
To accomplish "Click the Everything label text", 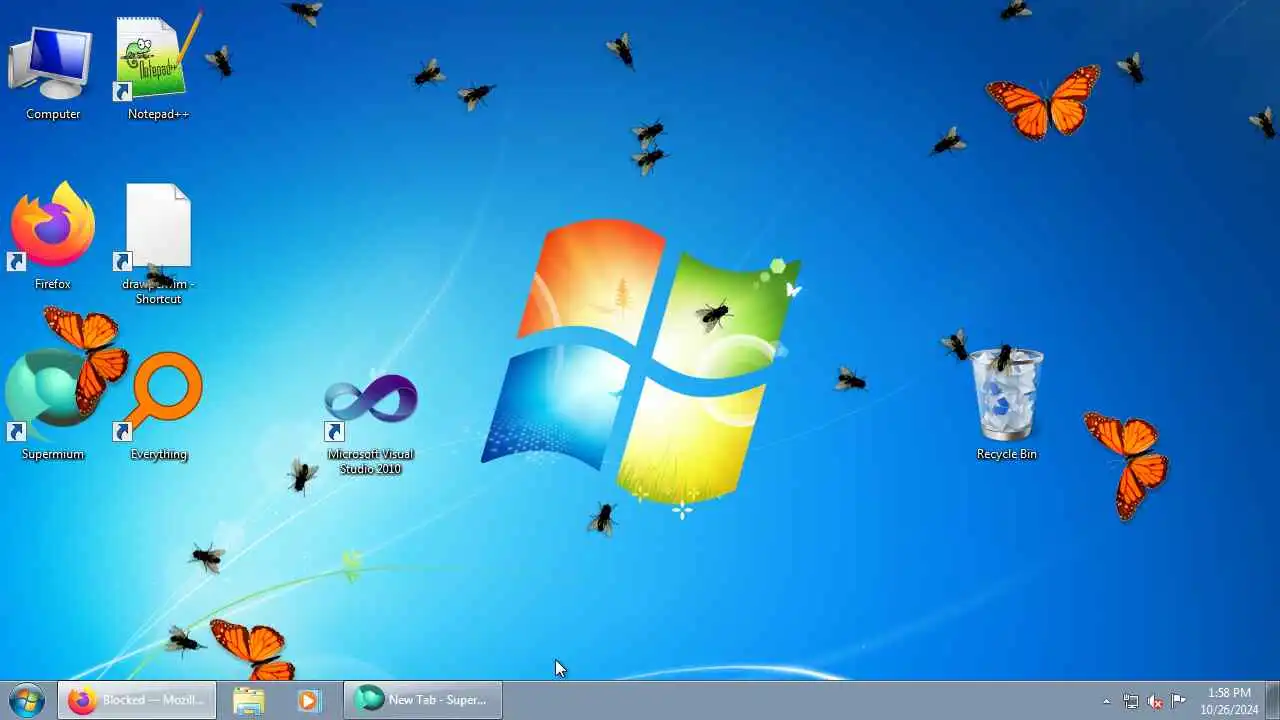I will coord(158,454).
